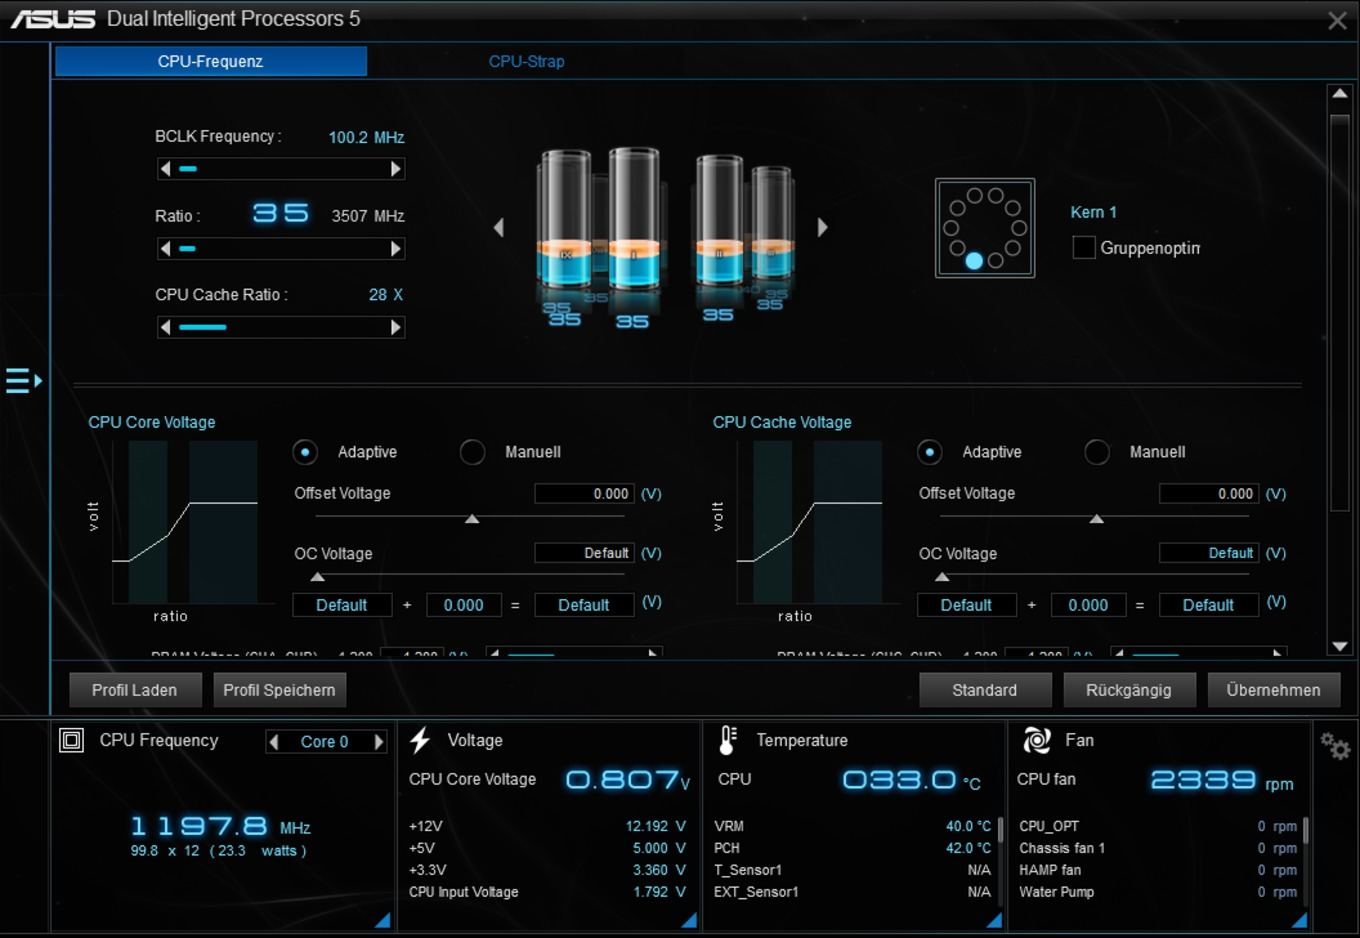
Task: Click CPU Cache 0.000 addend field
Action: 1089,605
